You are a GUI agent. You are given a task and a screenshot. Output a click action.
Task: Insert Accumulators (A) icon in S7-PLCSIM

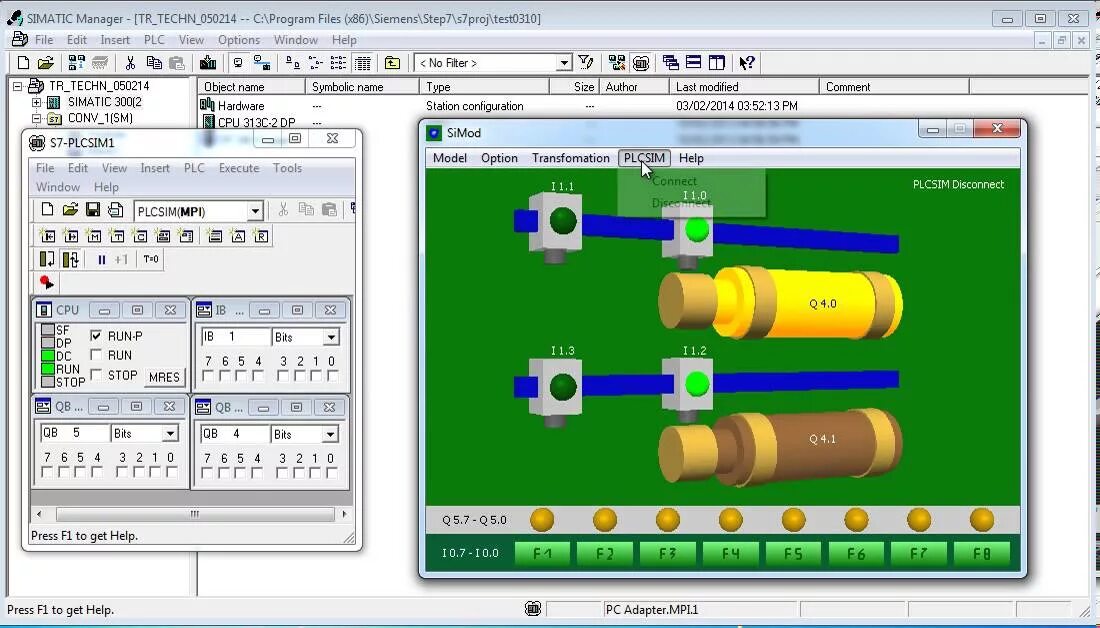(238, 236)
